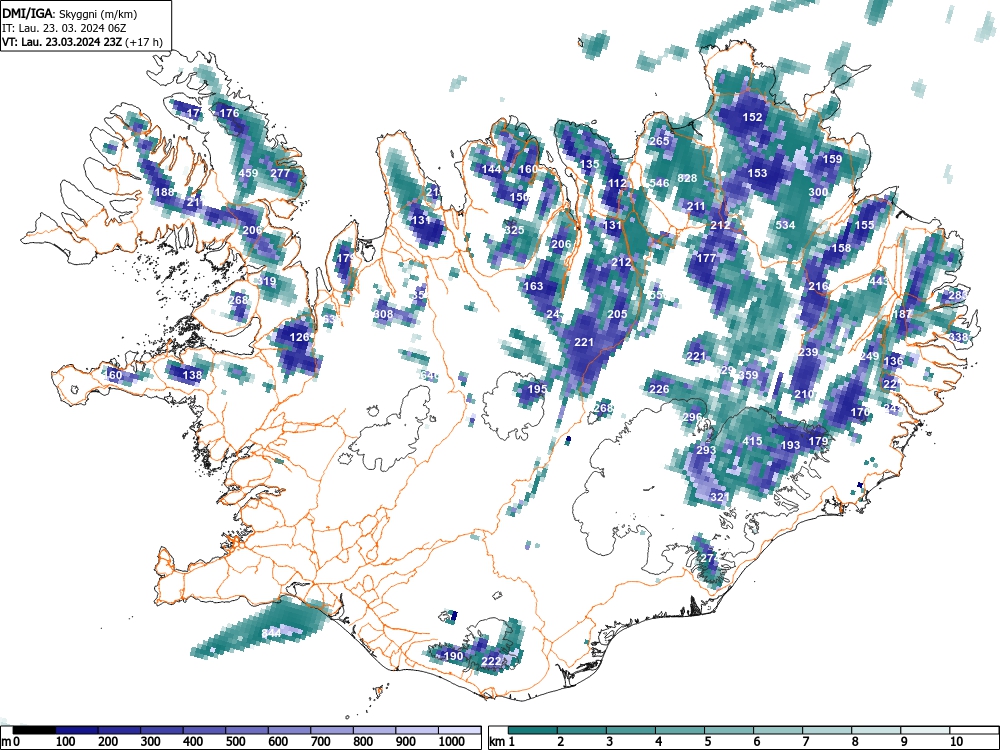Click the visibility value 459 in the Westfjords
This screenshot has height=750, width=1000.
click(x=247, y=173)
